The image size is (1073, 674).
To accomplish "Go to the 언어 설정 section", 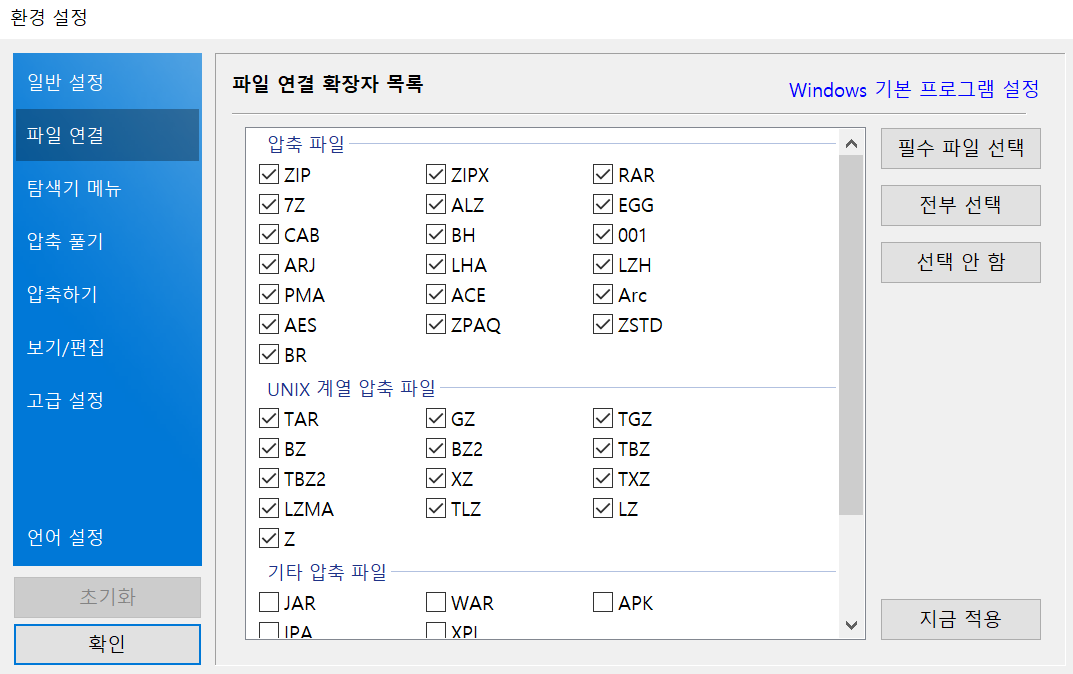I will tap(107, 539).
